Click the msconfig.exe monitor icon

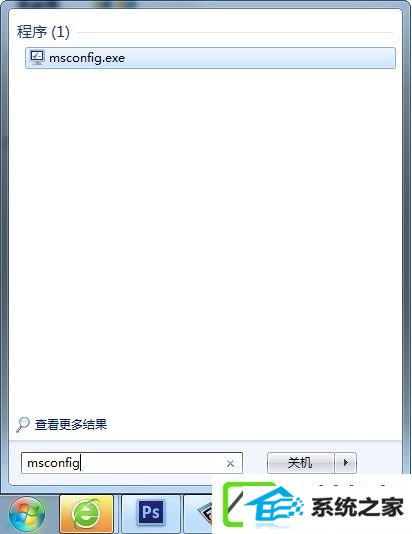point(37,57)
